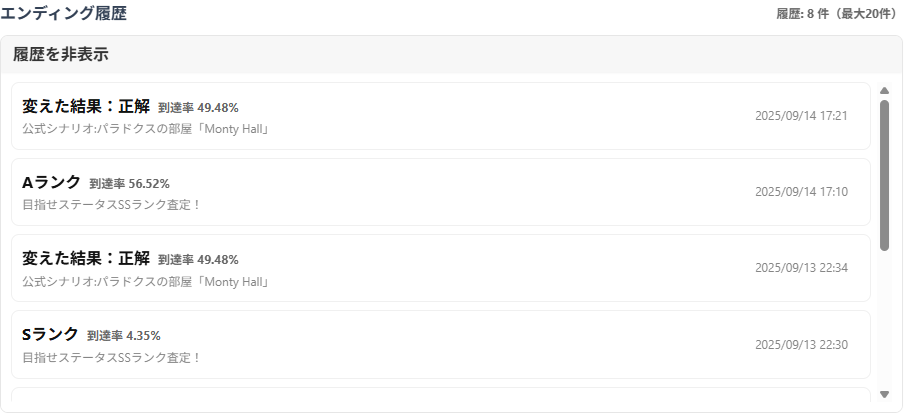904x413 pixels.
Task: Click the timestamp 2025/09/14 17:21
Action: coord(801,116)
